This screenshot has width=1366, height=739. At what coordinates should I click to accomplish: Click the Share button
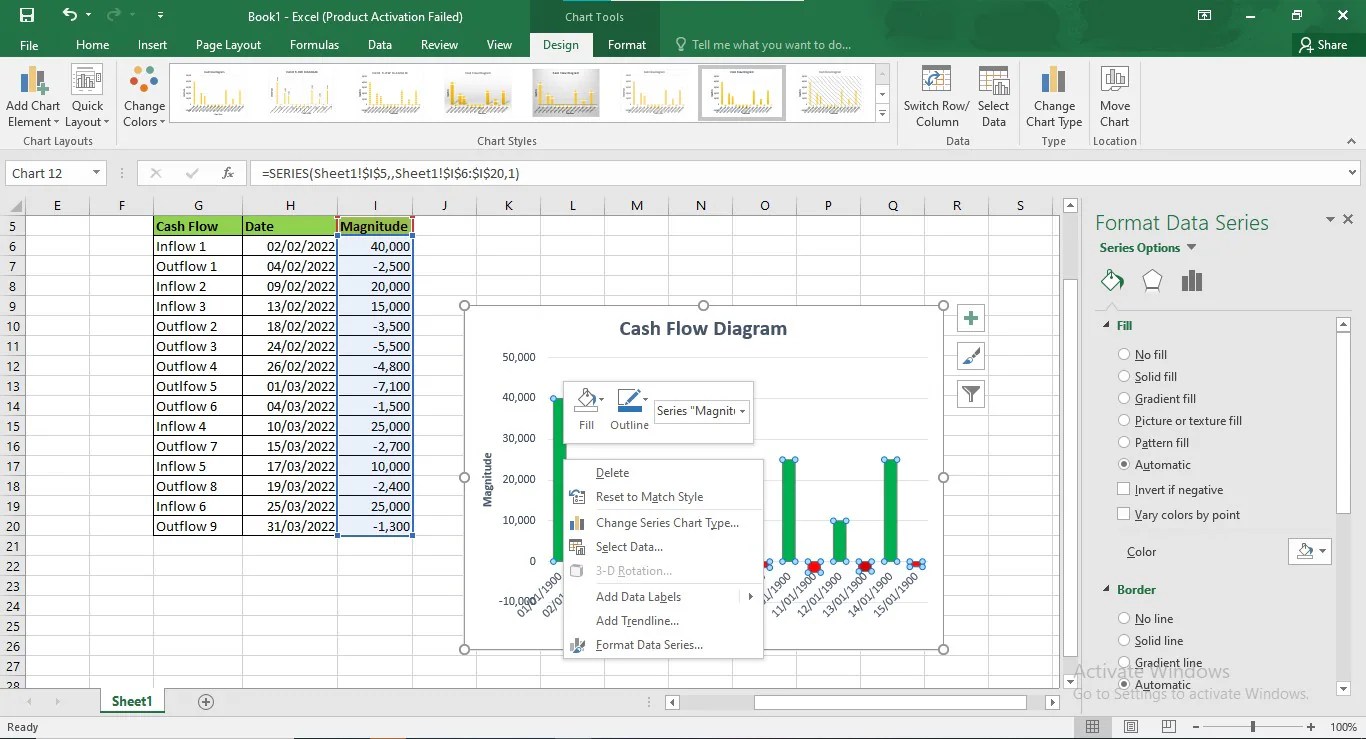click(1326, 45)
